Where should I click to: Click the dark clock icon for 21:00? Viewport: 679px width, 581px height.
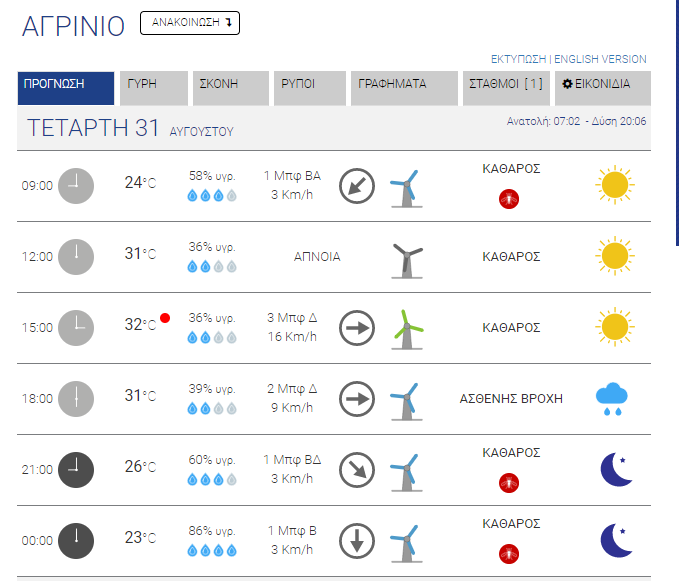click(x=75, y=469)
